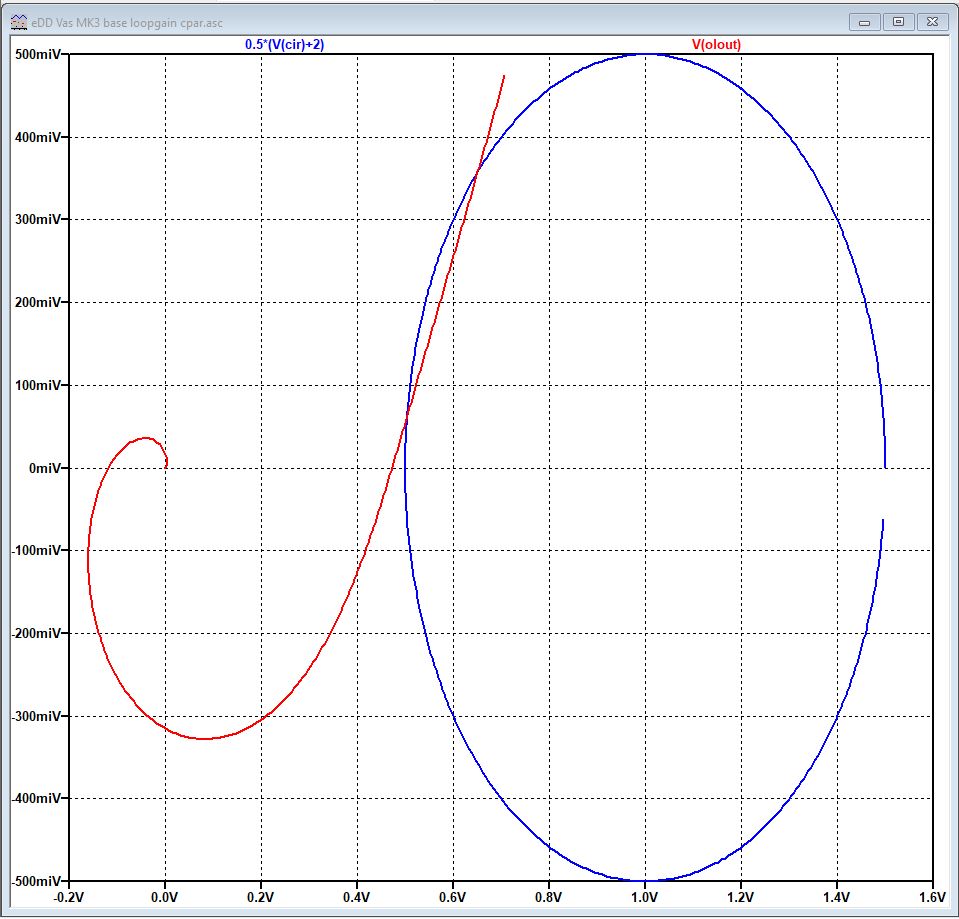Click the 0.8V horizontal axis label
Screen dimensions: 959x919
549,897
